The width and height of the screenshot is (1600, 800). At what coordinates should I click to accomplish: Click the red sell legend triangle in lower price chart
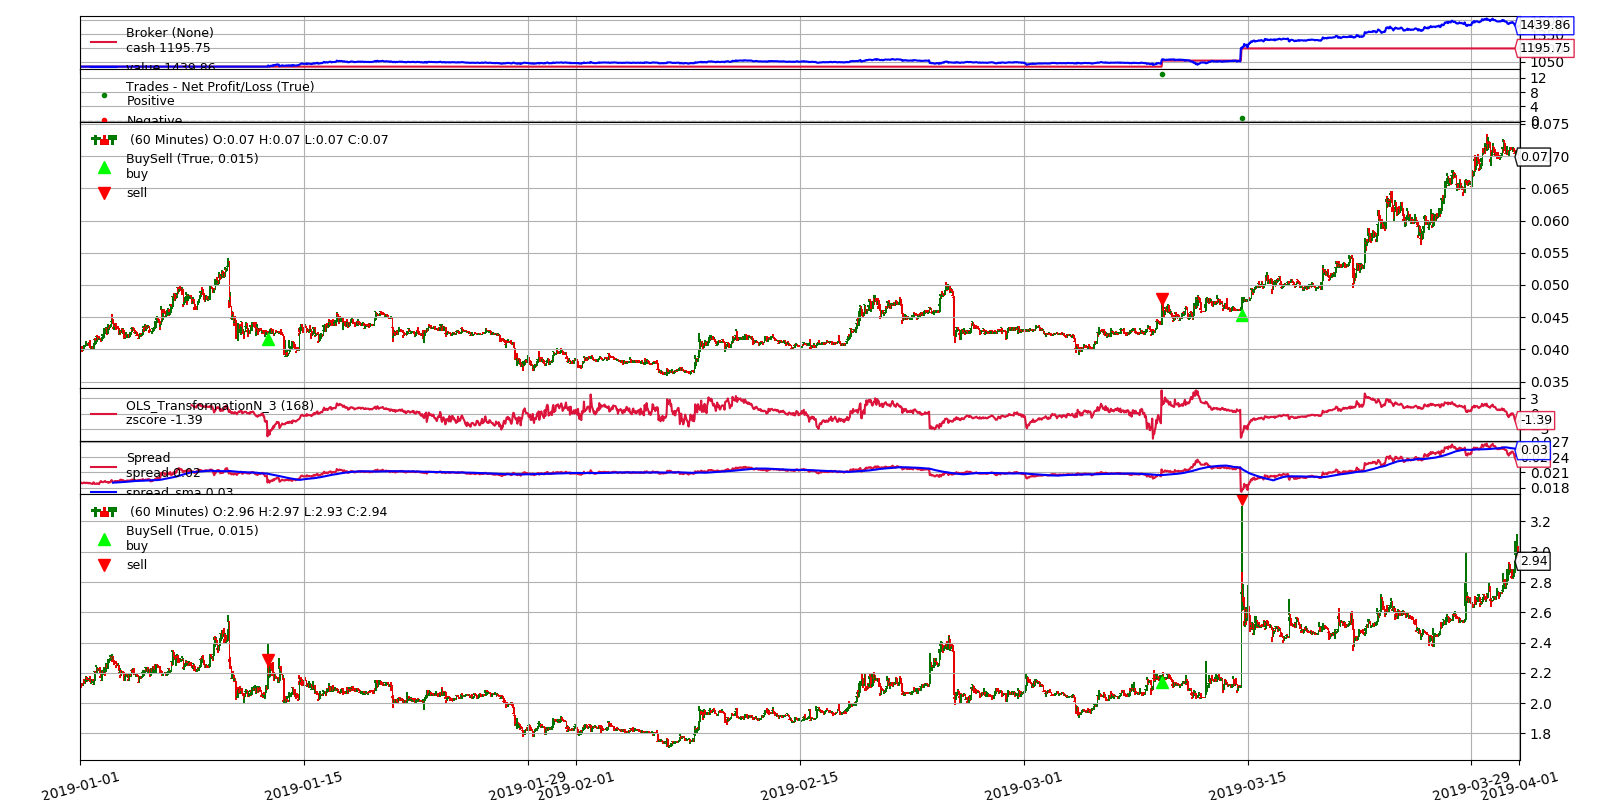(104, 565)
